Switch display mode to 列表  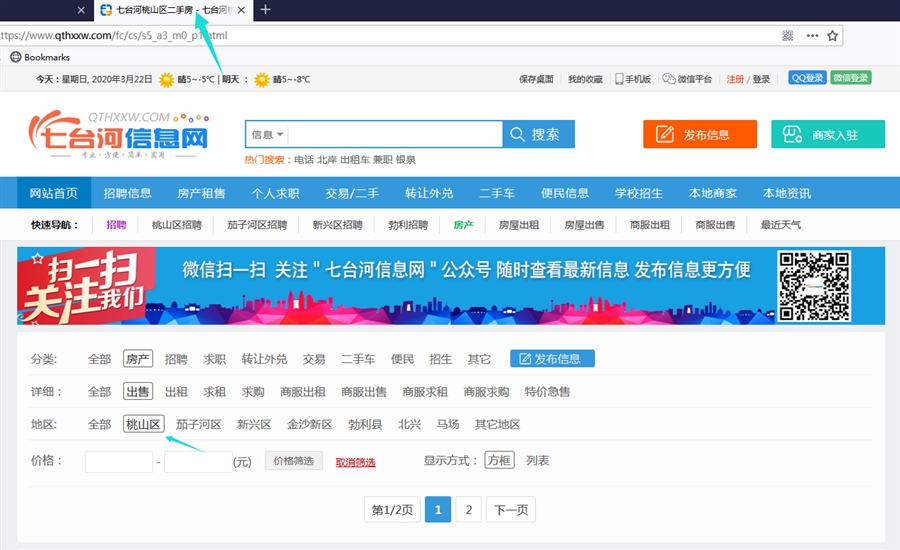click(538, 461)
